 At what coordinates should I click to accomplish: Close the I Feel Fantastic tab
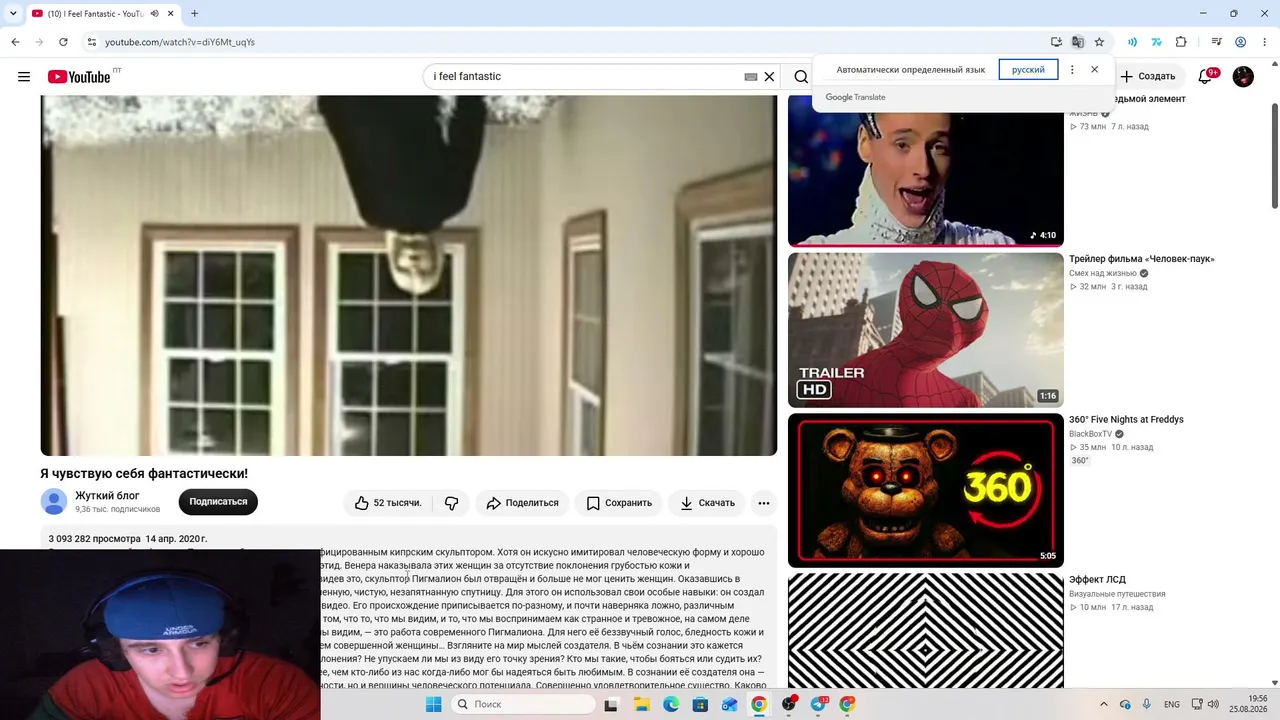click(171, 14)
